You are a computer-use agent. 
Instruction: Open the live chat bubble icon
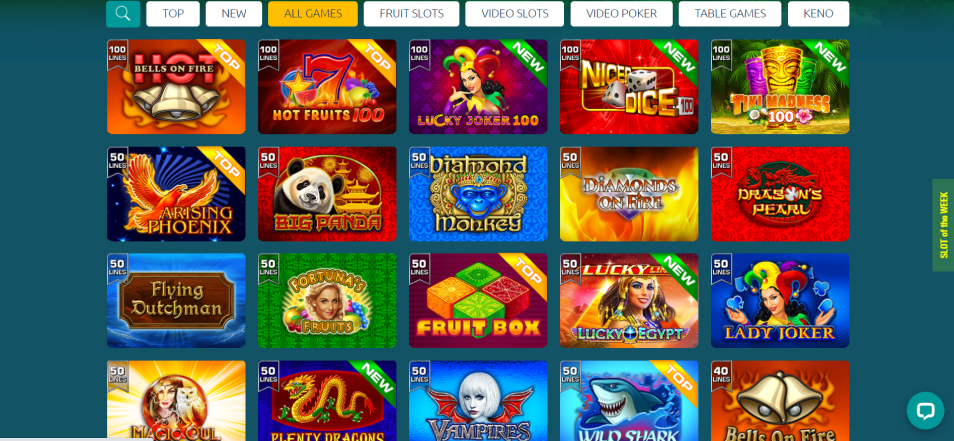(x=925, y=411)
